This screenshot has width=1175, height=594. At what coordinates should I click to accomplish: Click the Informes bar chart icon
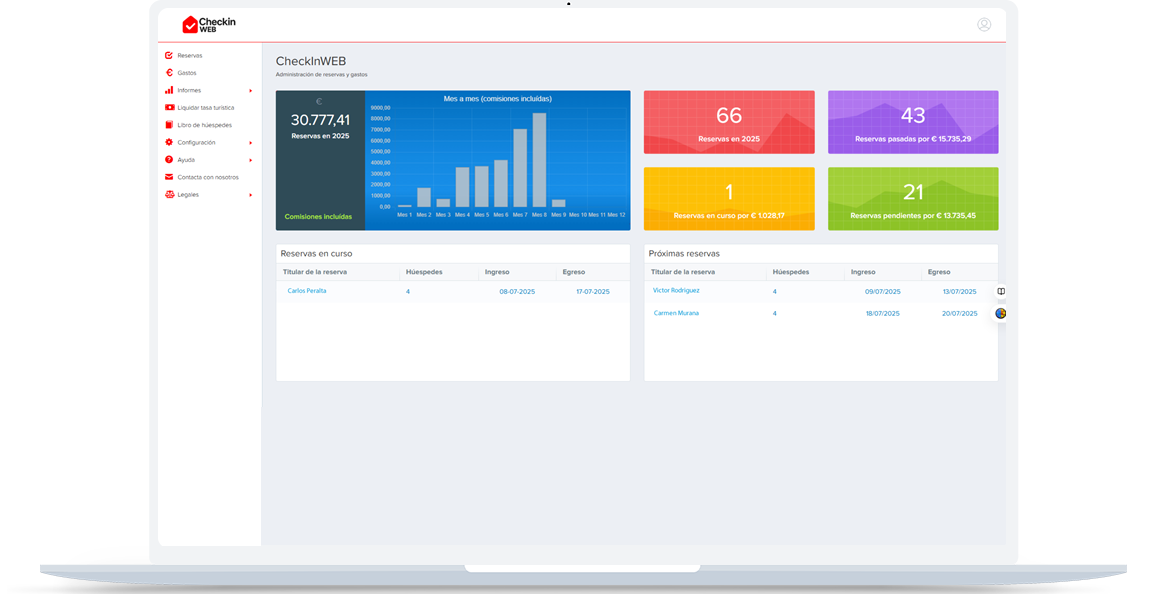click(169, 90)
